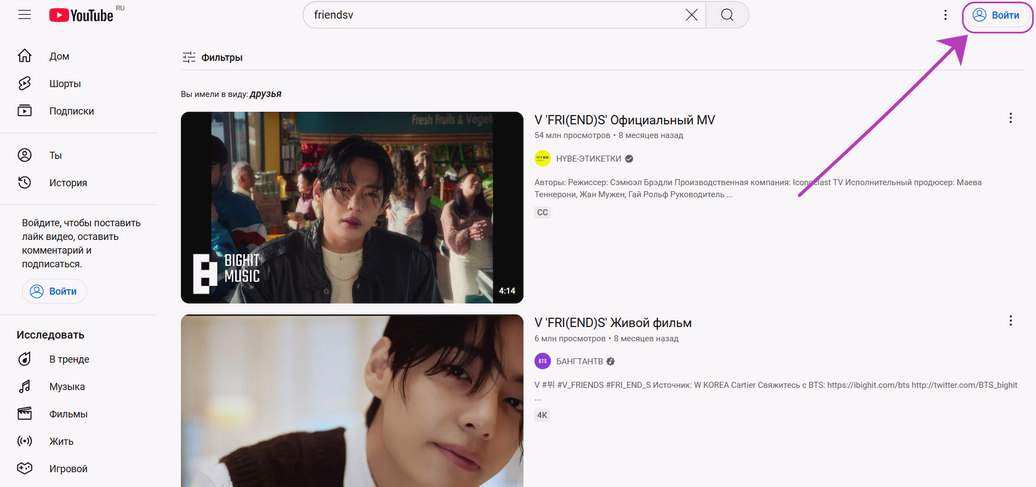The width and height of the screenshot is (1036, 487).
Task: Open История watch history
Action: point(68,183)
